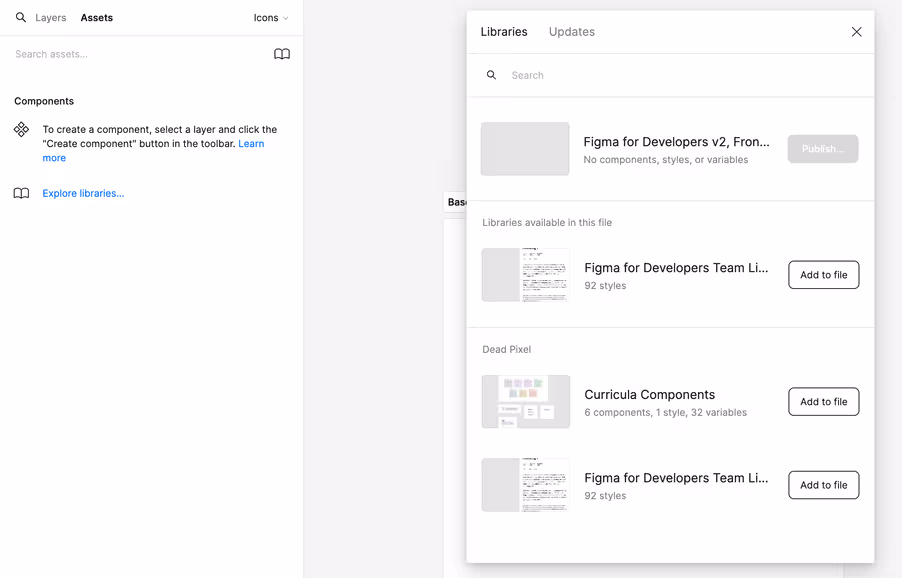
Task: Close the Libraries dialog
Action: click(x=857, y=32)
